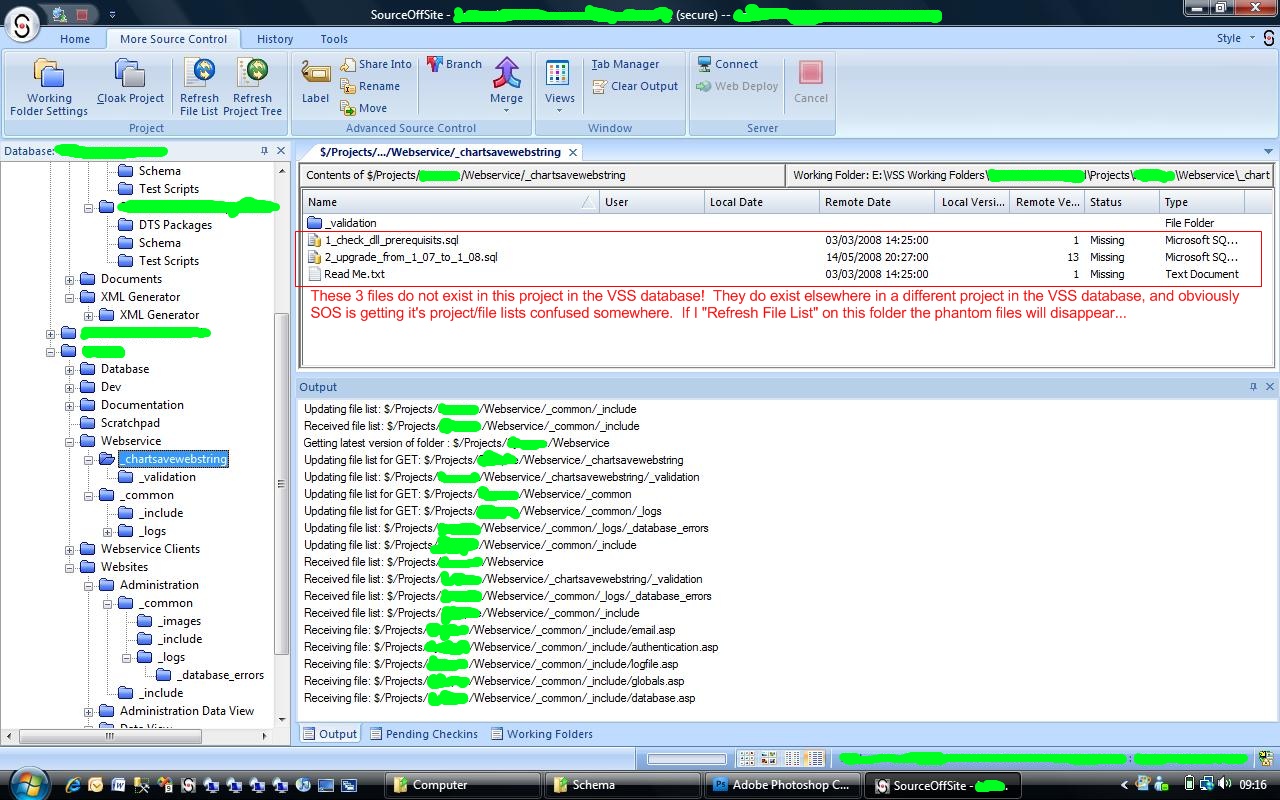
Task: Click the red stop quick access icon
Action: [x=82, y=14]
